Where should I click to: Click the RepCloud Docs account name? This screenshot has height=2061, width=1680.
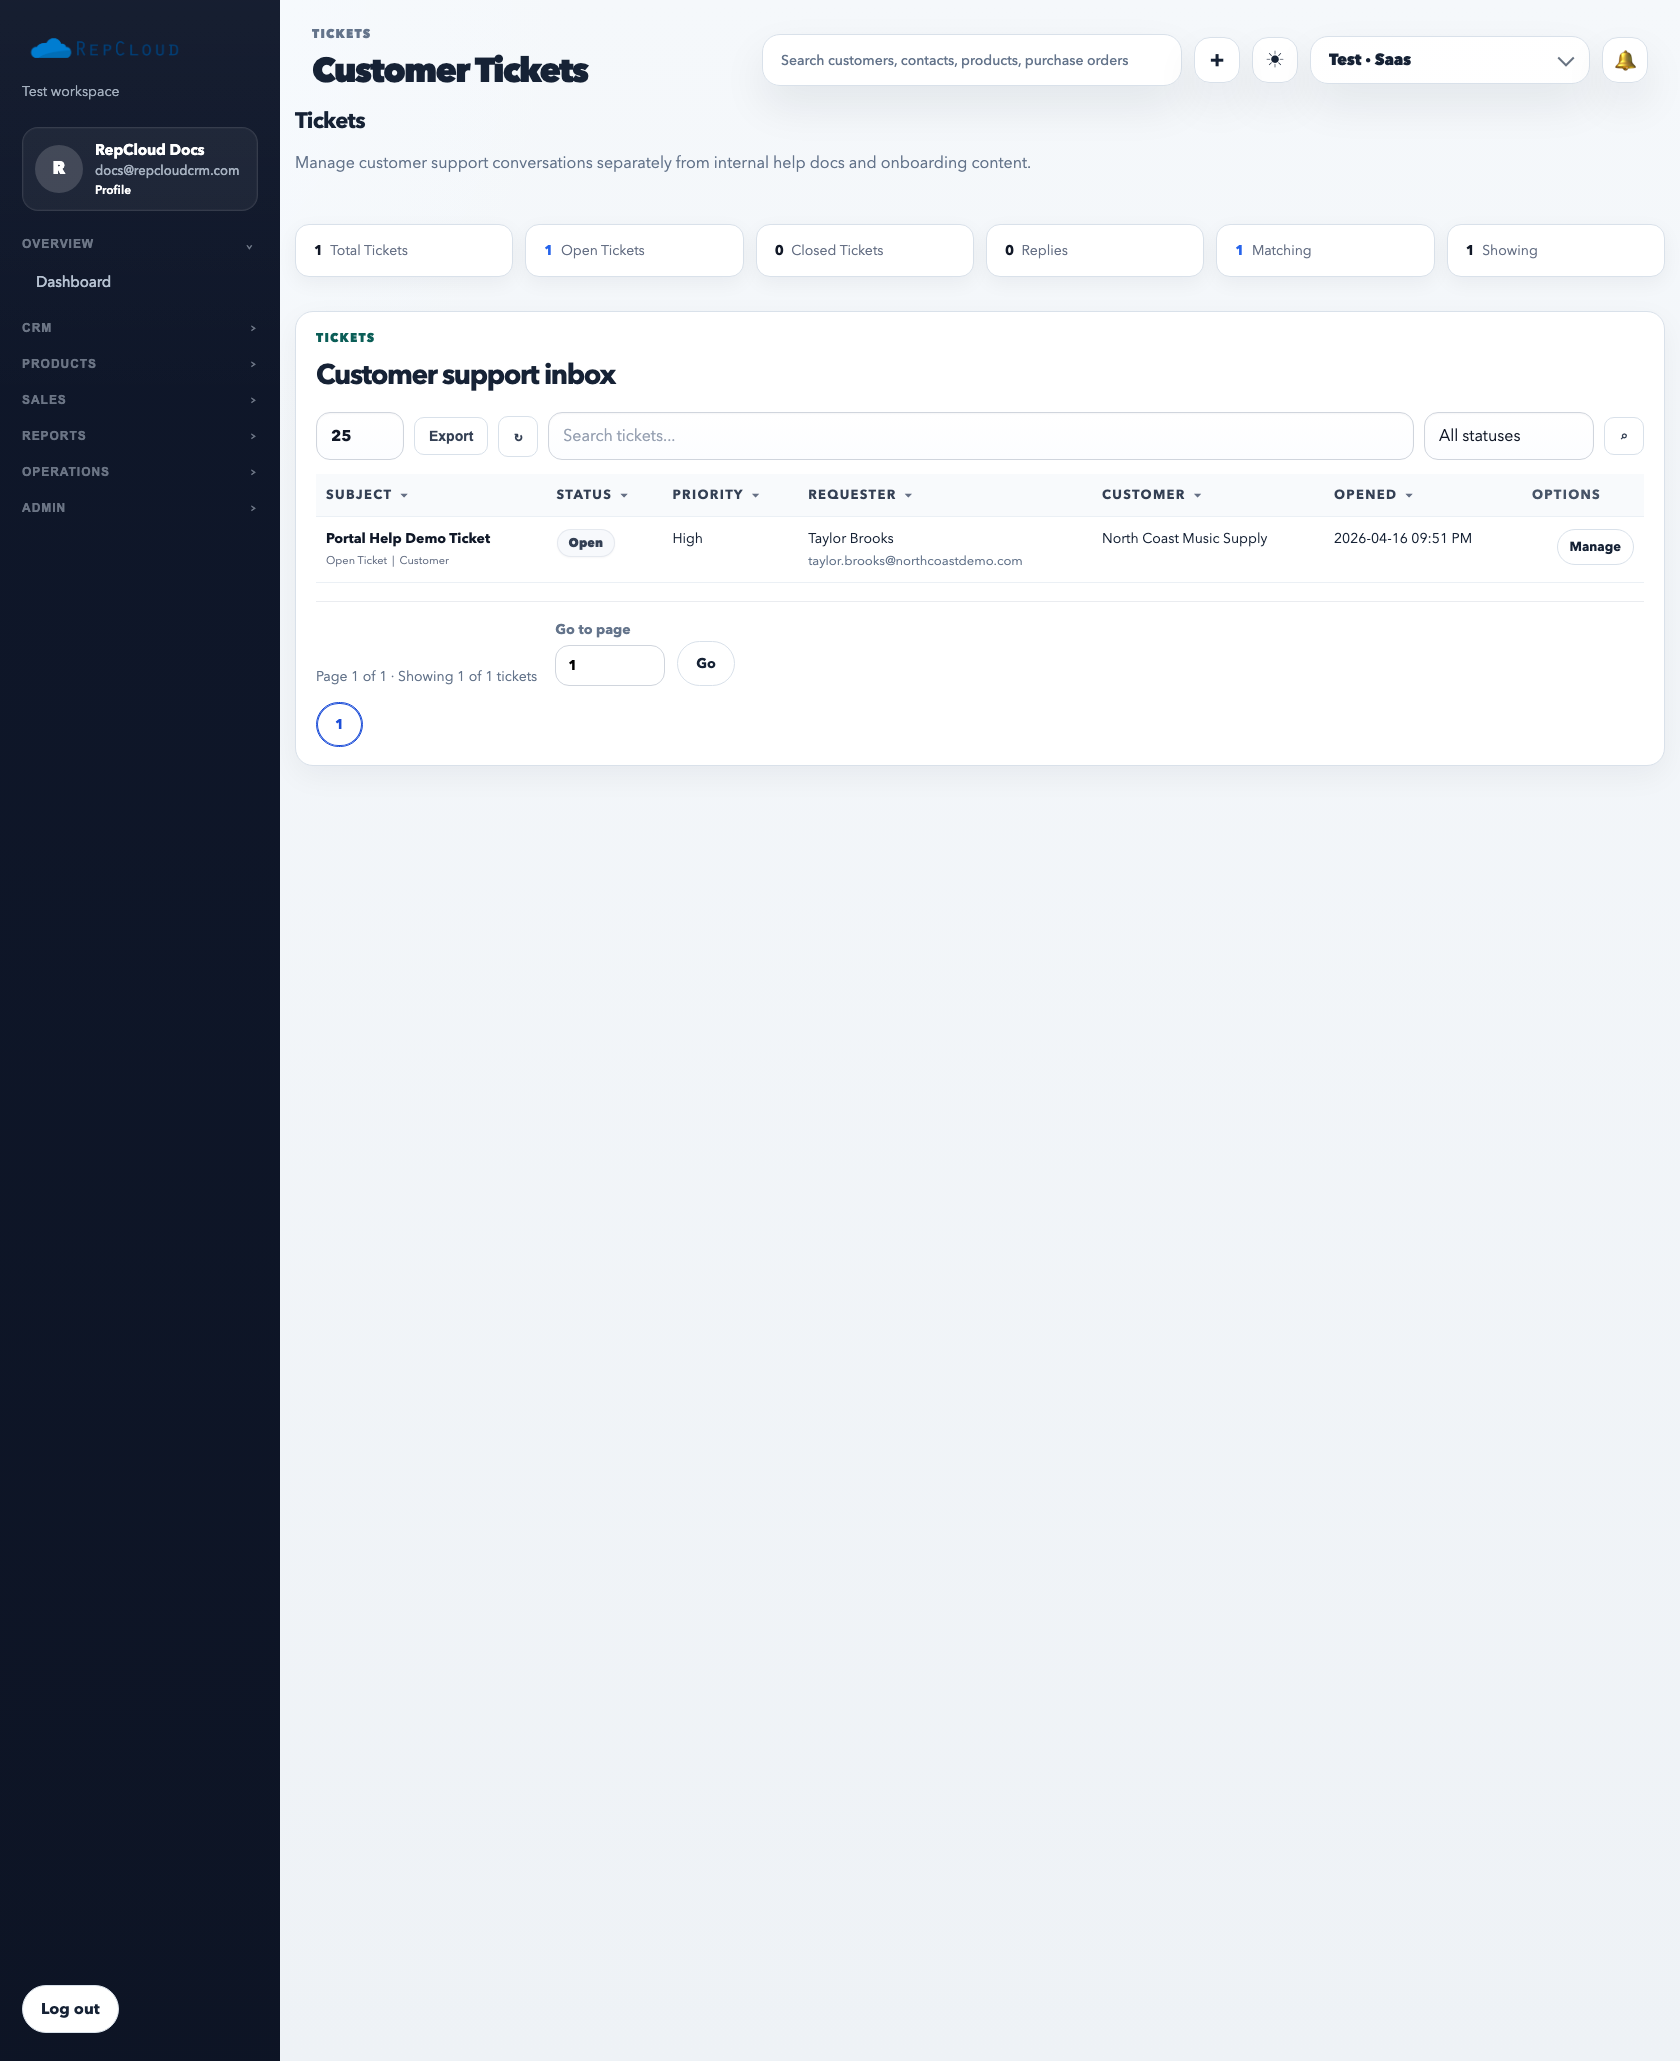pyautogui.click(x=150, y=150)
